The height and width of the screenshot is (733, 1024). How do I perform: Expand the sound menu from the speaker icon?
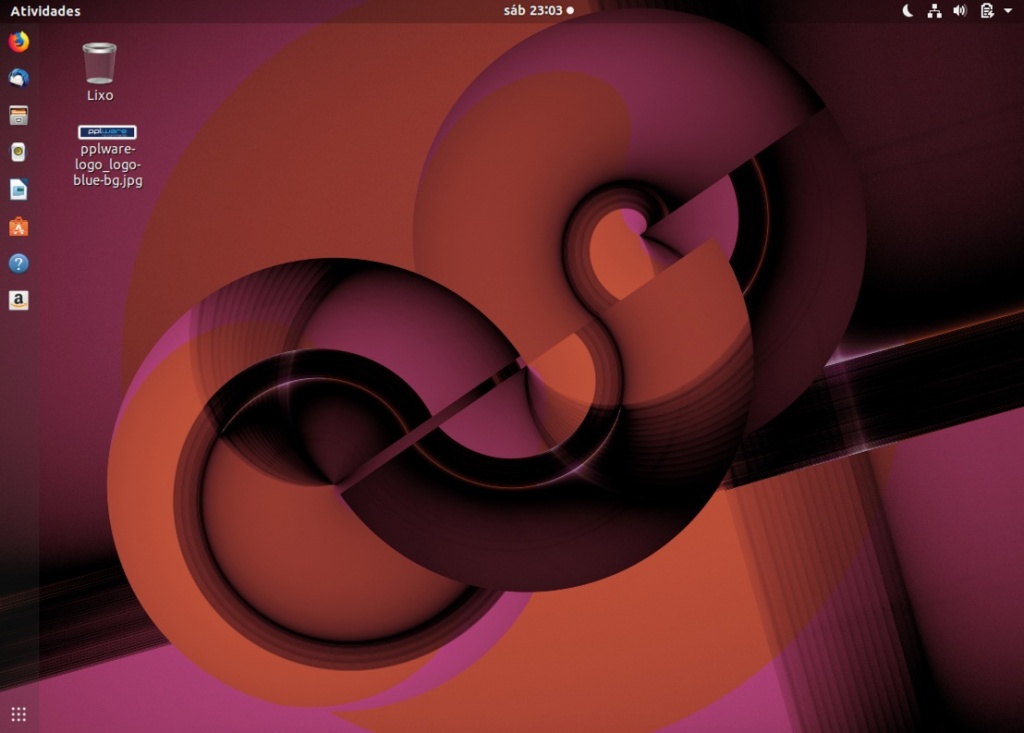tap(960, 11)
